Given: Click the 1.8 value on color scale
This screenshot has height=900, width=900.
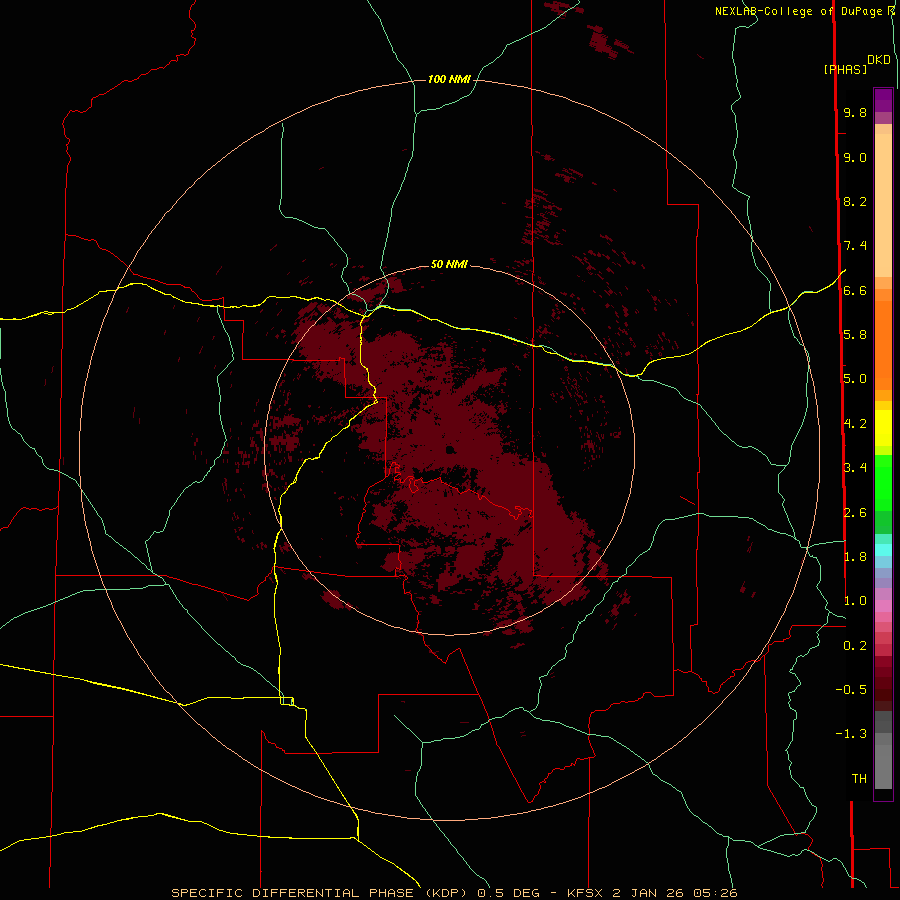Looking at the screenshot, I should (x=855, y=557).
